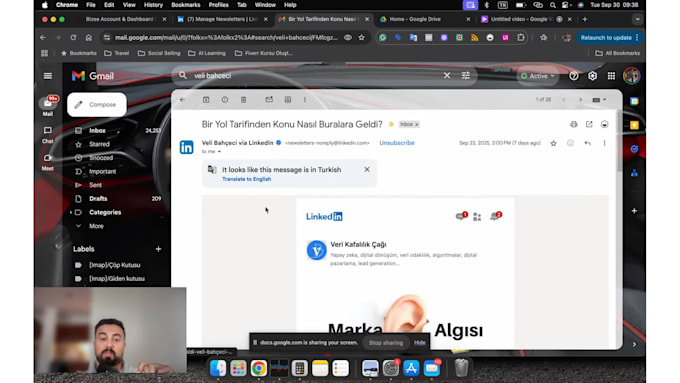Open the Gmail main menu hamburger icon
Screen dimensions: 680x383
tap(48, 76)
